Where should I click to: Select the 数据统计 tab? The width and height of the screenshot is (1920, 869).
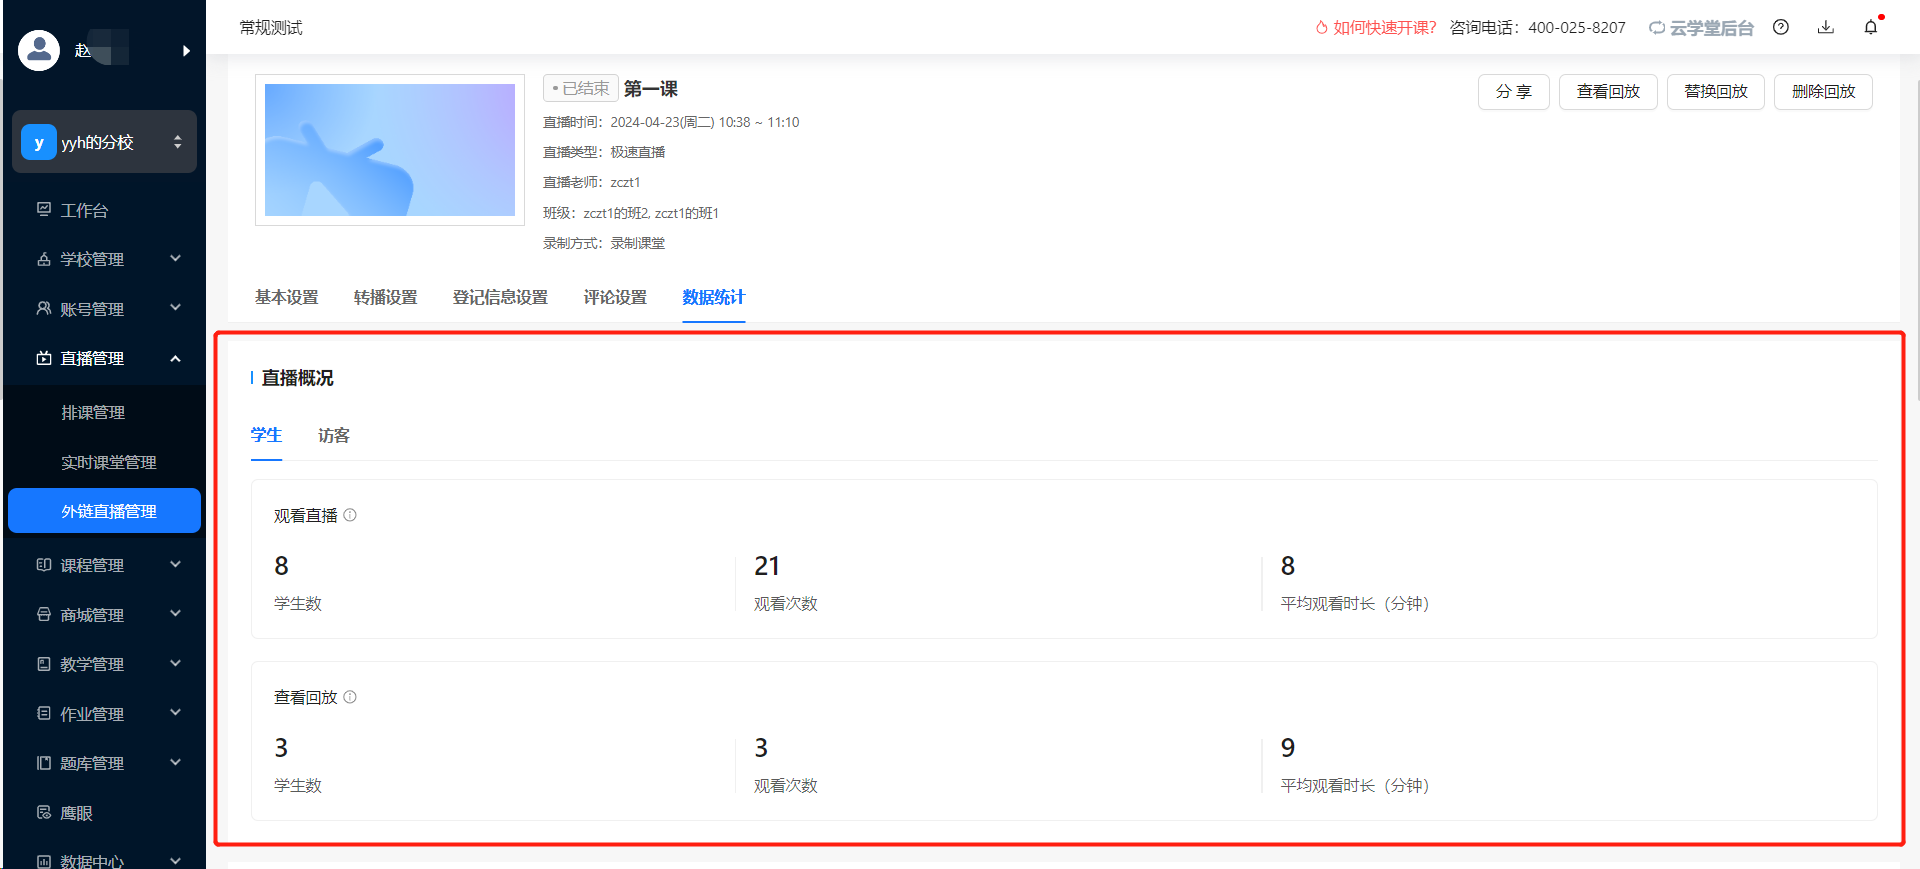(x=714, y=297)
